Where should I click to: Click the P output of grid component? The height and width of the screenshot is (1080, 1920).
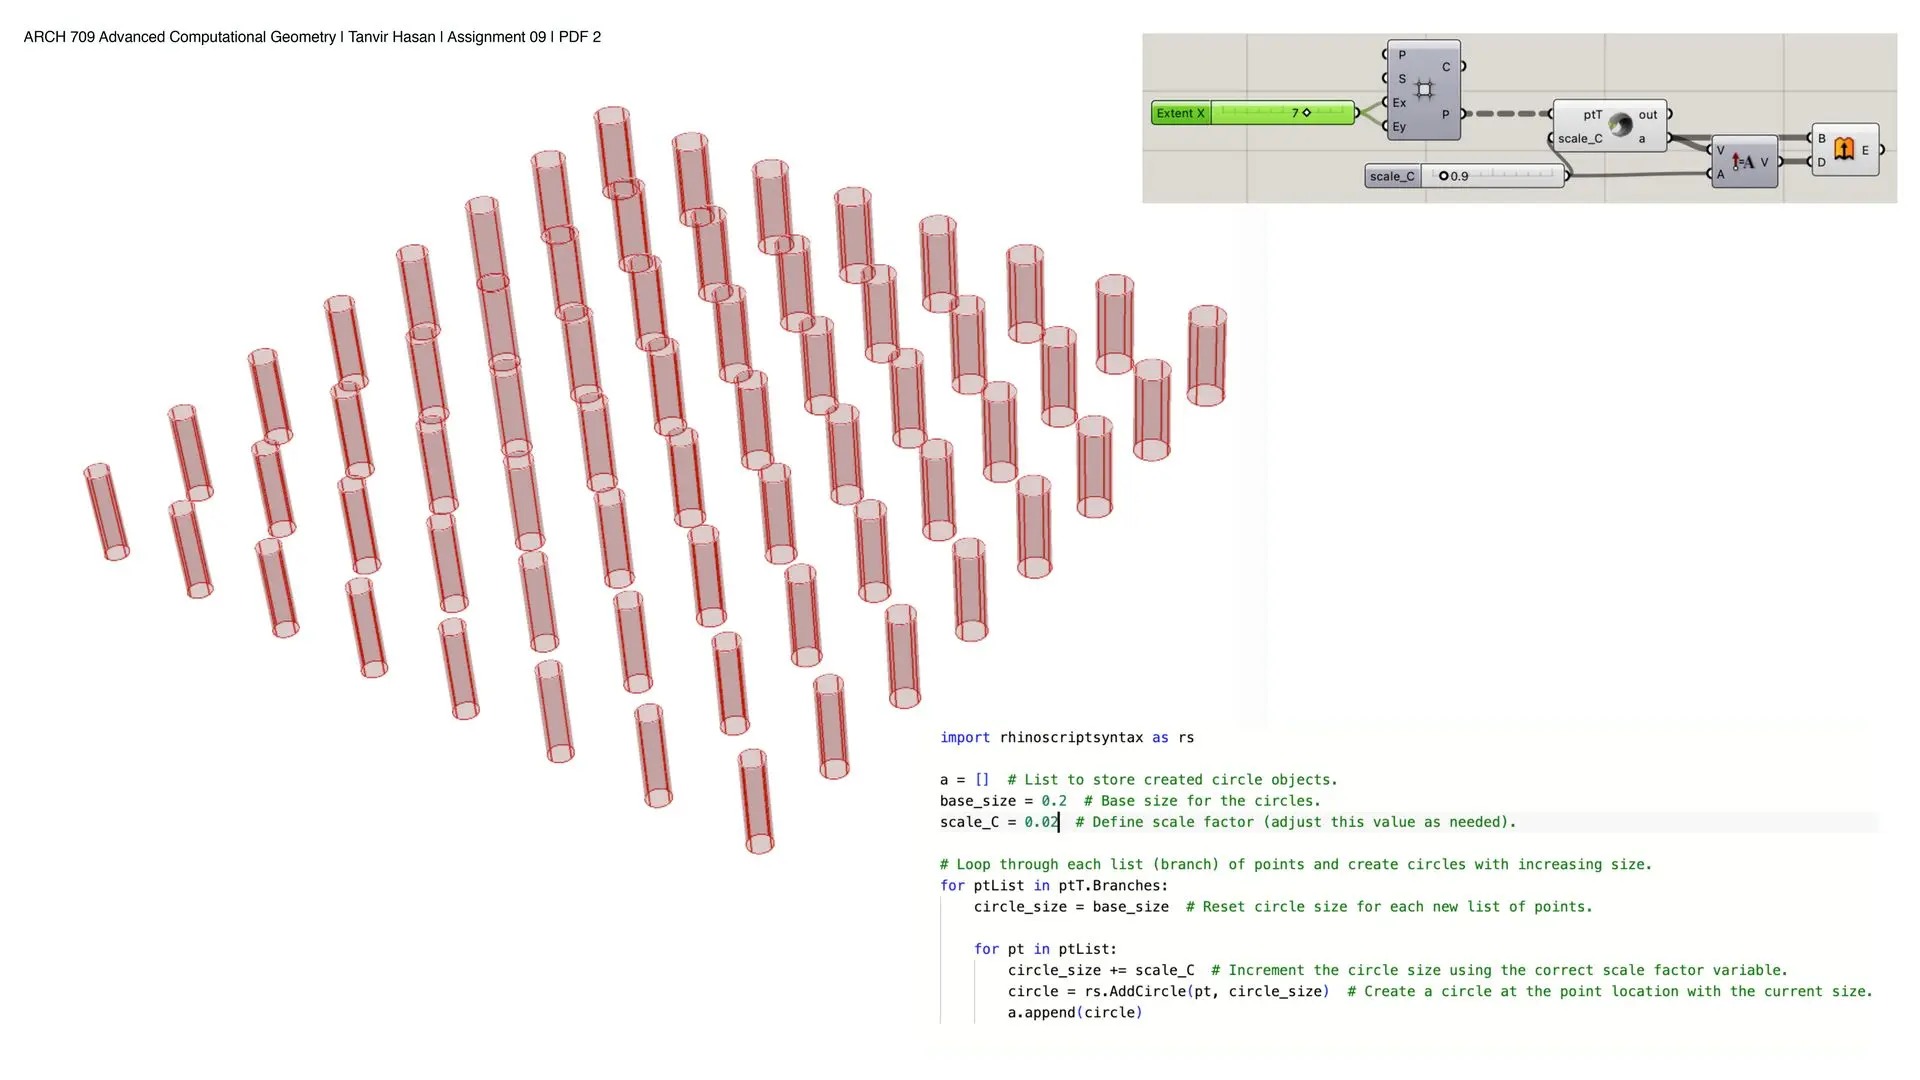pos(1445,115)
